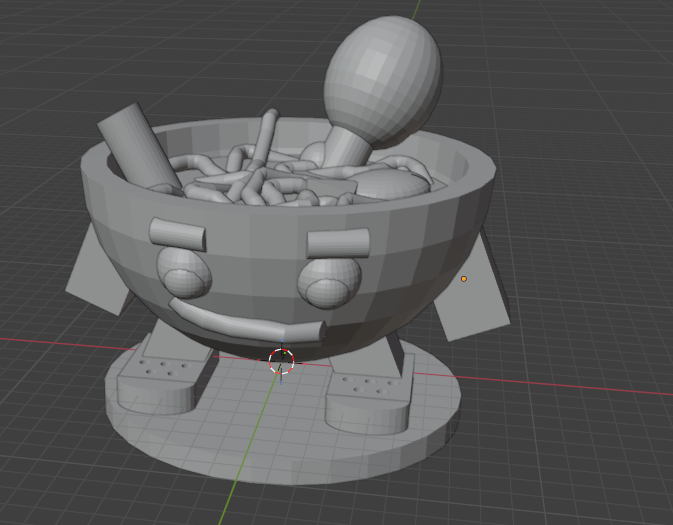The height and width of the screenshot is (525, 673).
Task: Click the tilted cylinder stick in the bowl
Action: point(139,147)
